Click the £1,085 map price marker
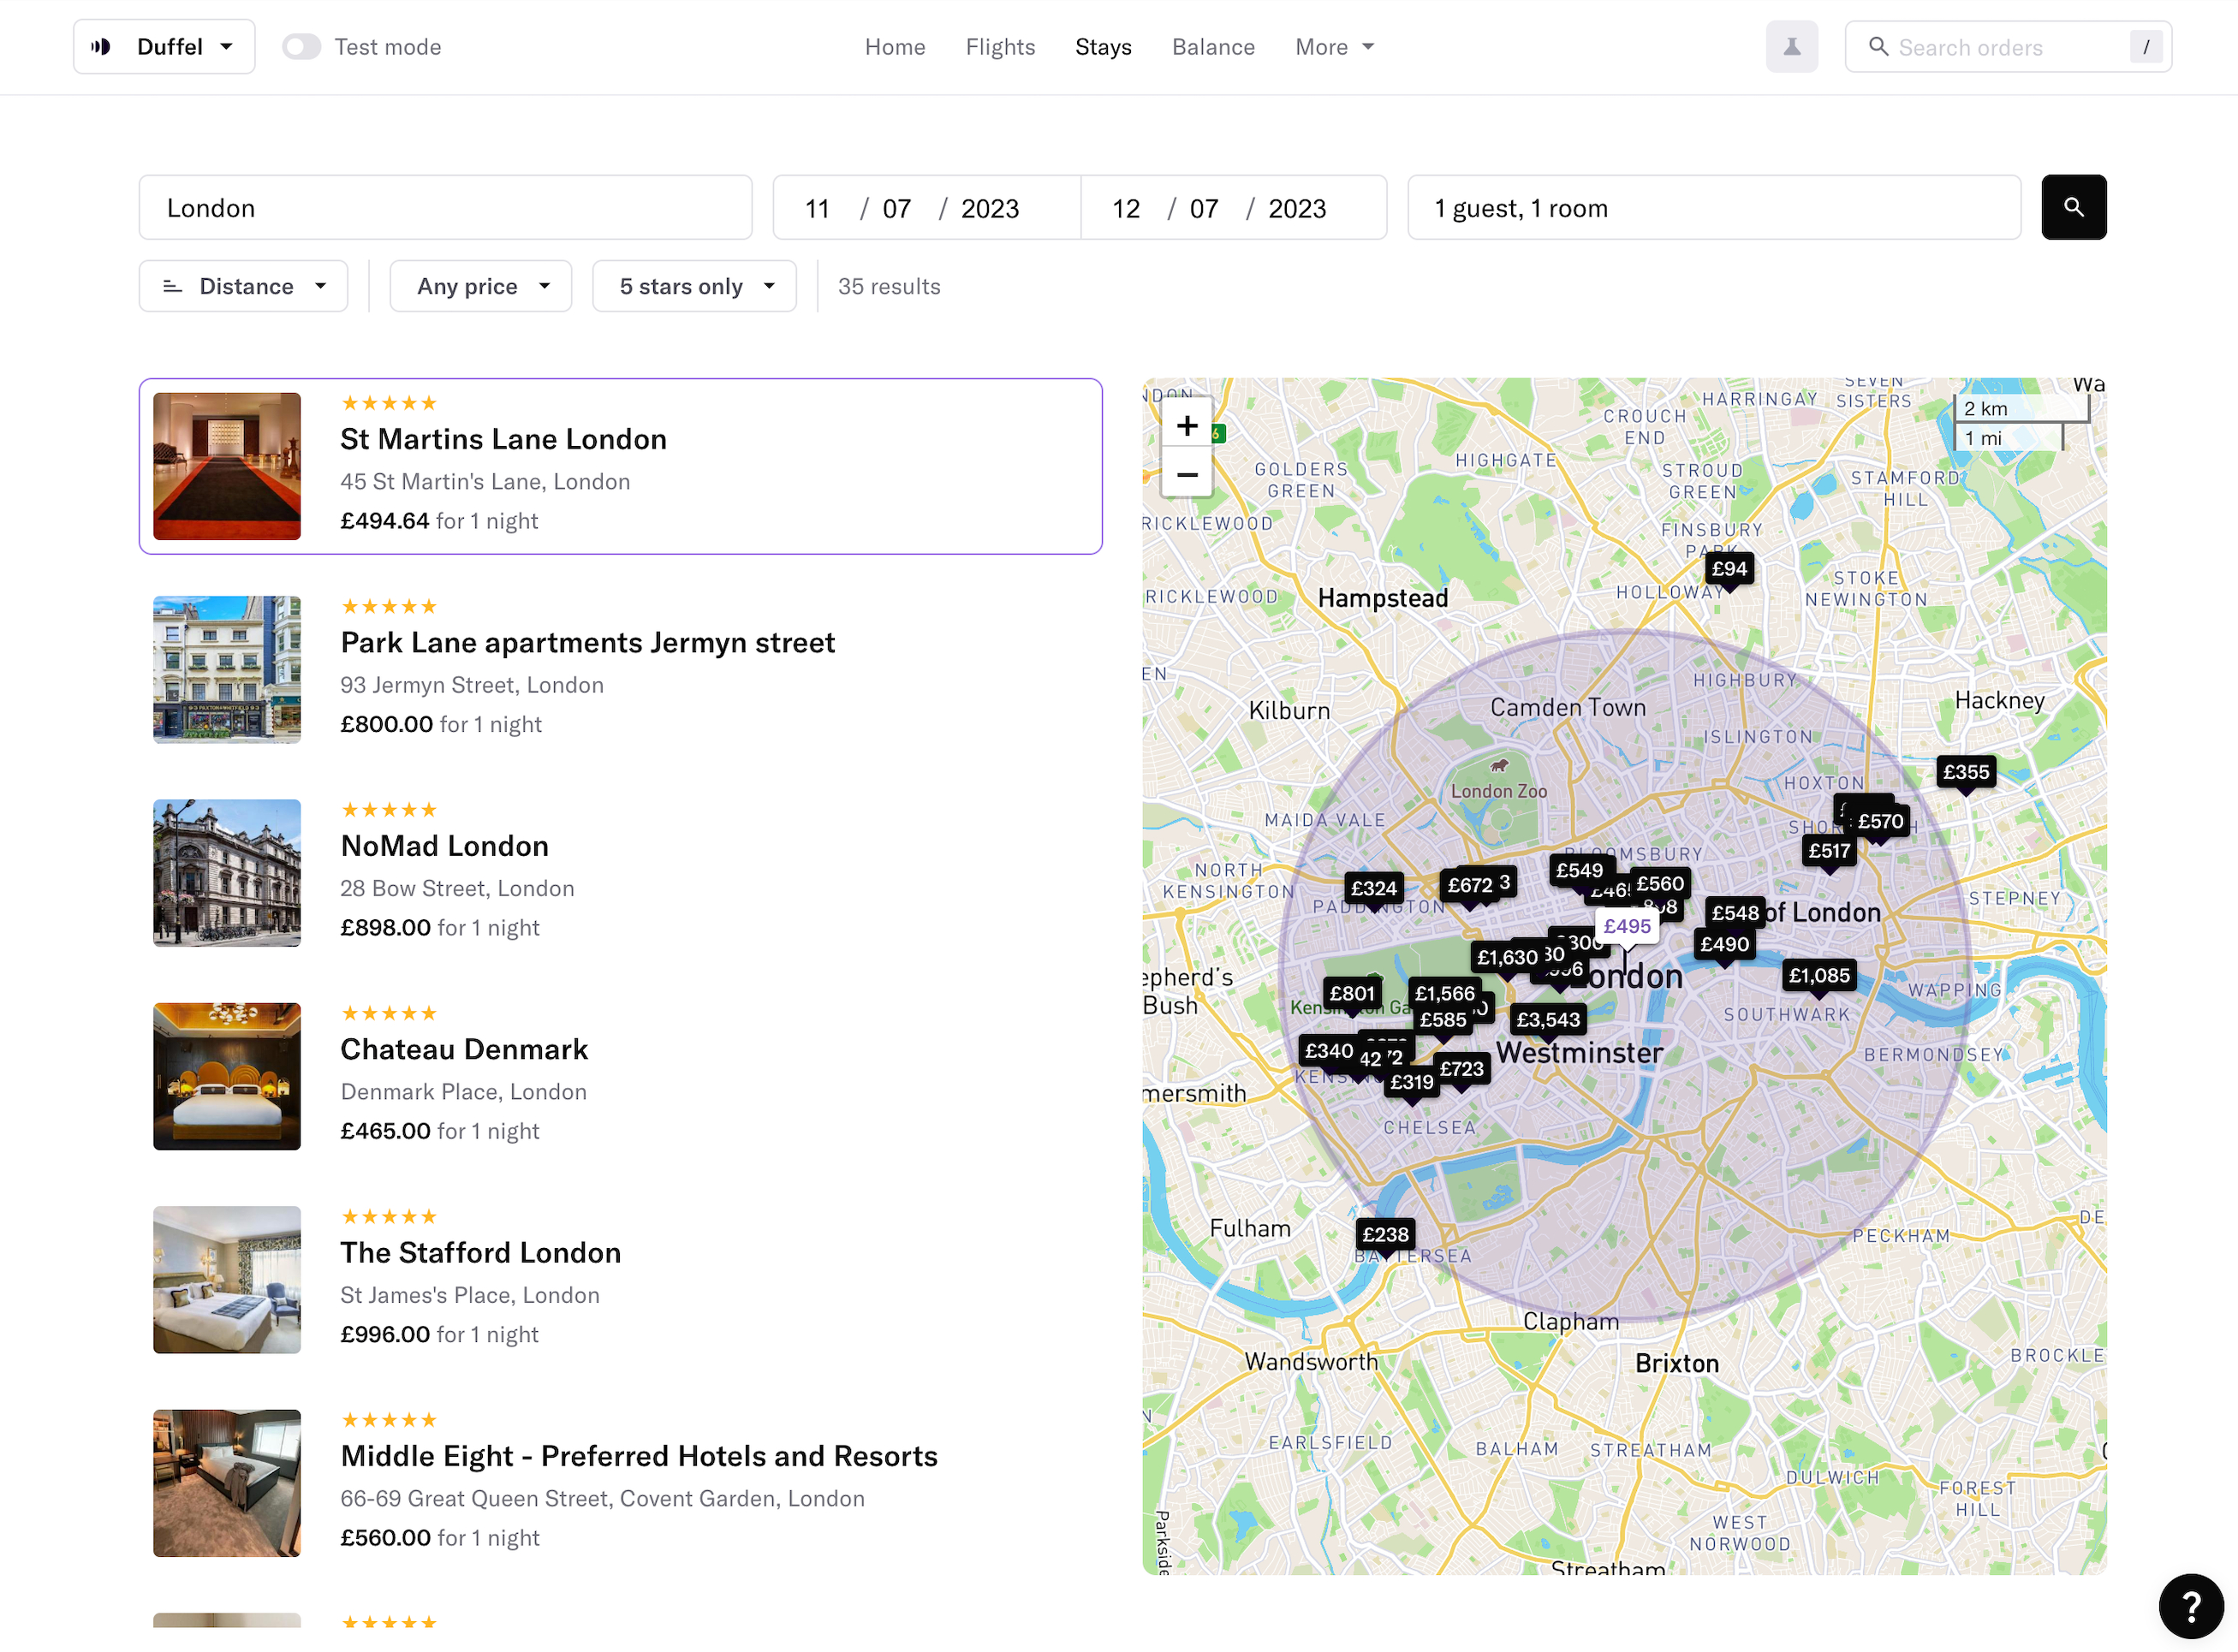Screen dimensions: 2238x1652 pos(1818,975)
